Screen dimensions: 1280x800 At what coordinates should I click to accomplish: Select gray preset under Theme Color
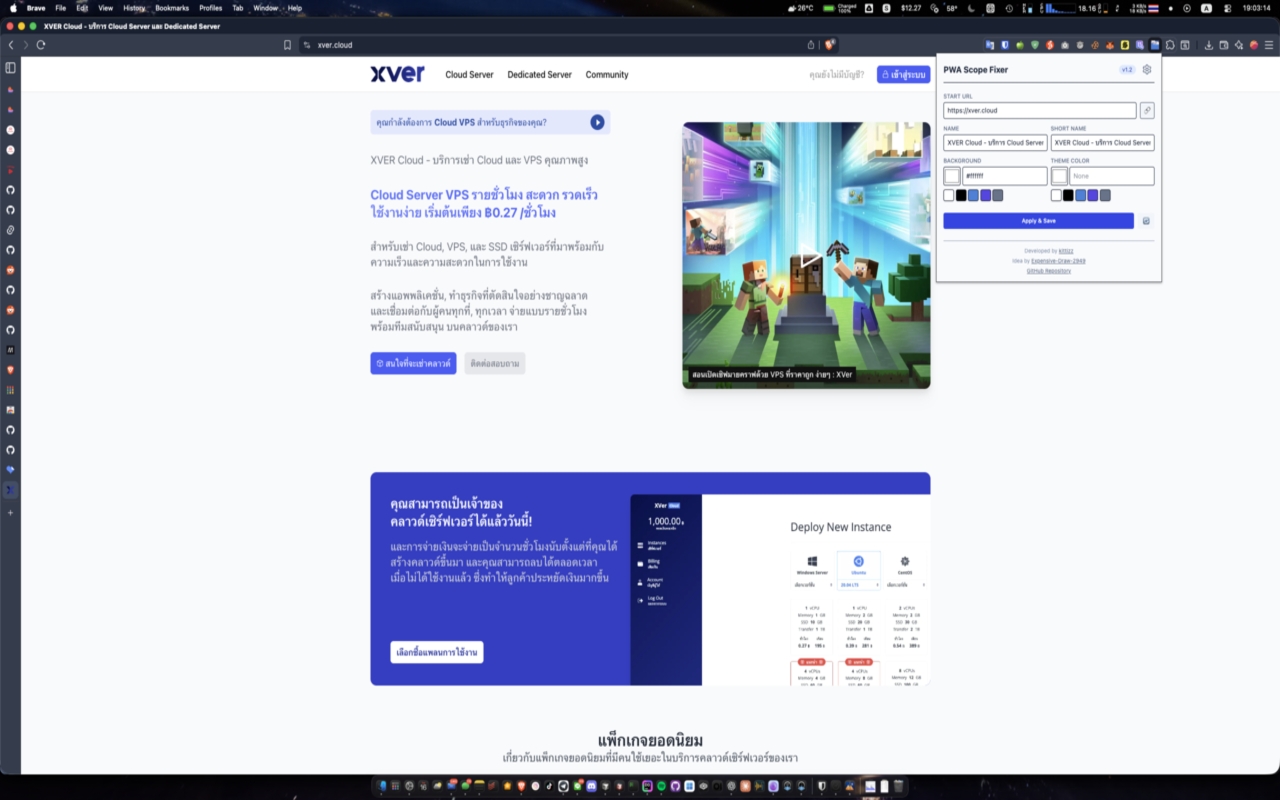click(1105, 196)
